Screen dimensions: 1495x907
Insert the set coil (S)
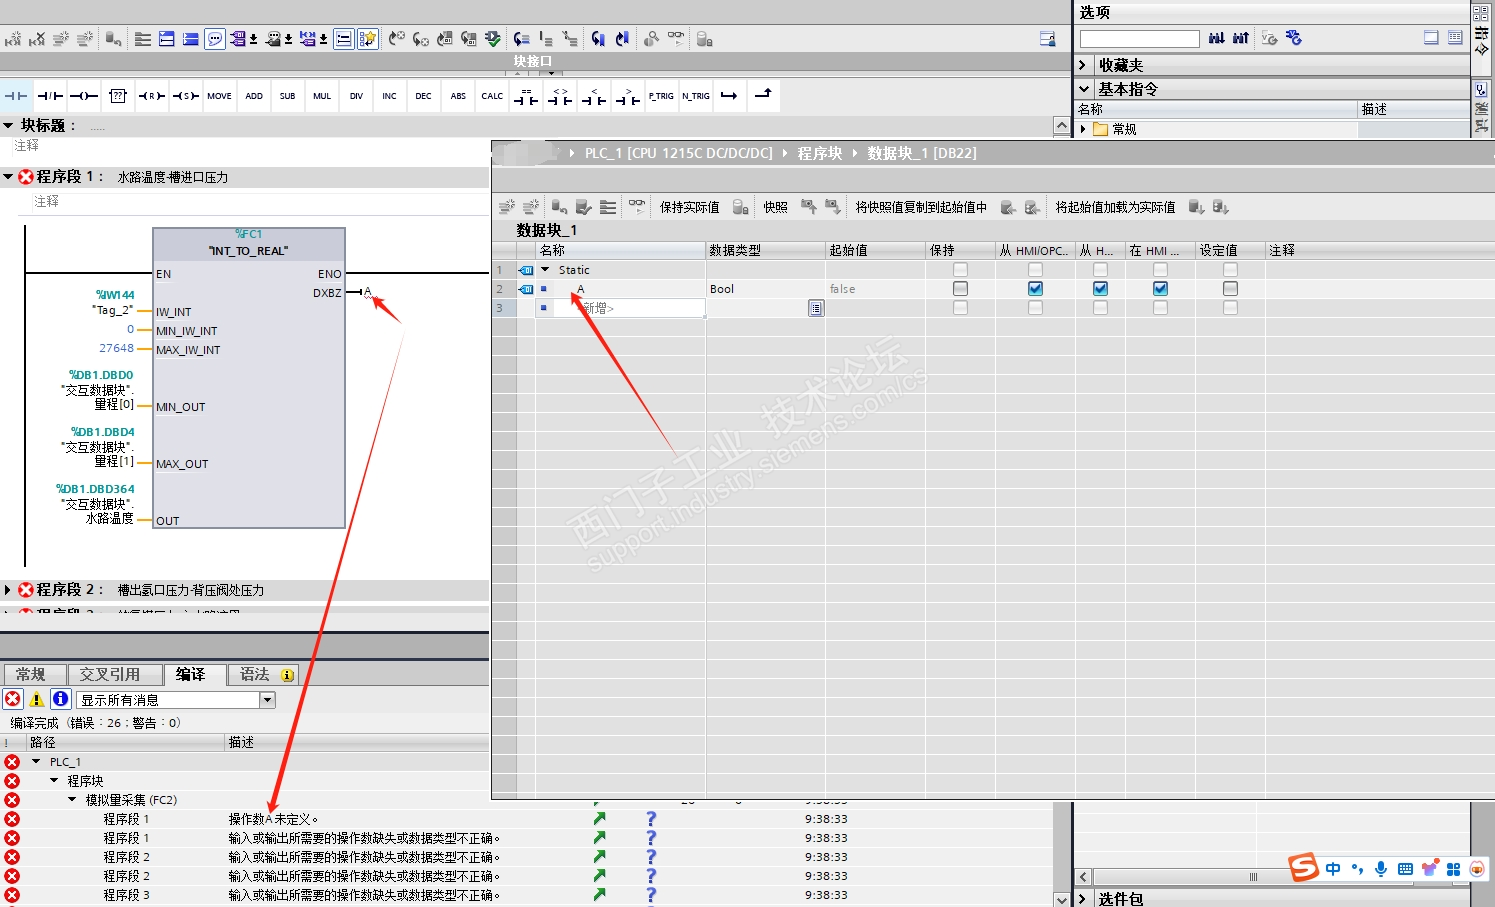186,96
